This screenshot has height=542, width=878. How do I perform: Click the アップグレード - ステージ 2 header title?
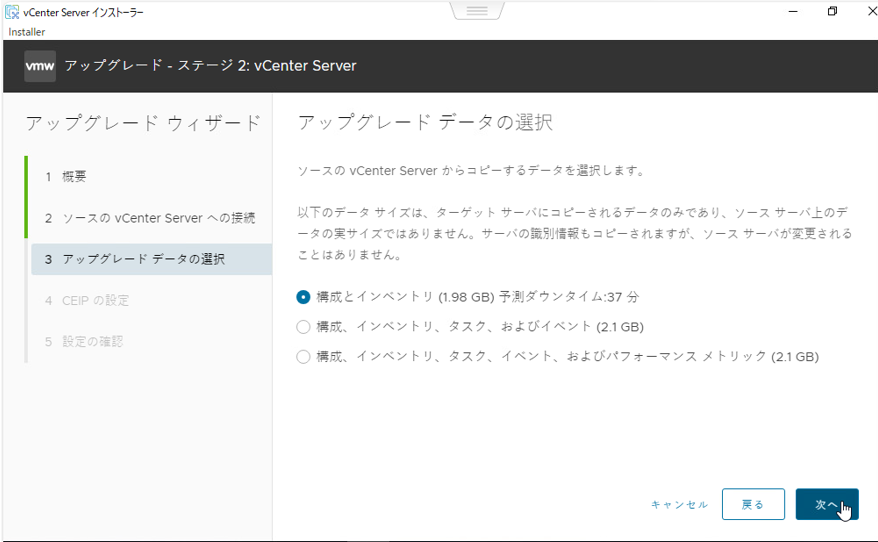click(x=210, y=66)
